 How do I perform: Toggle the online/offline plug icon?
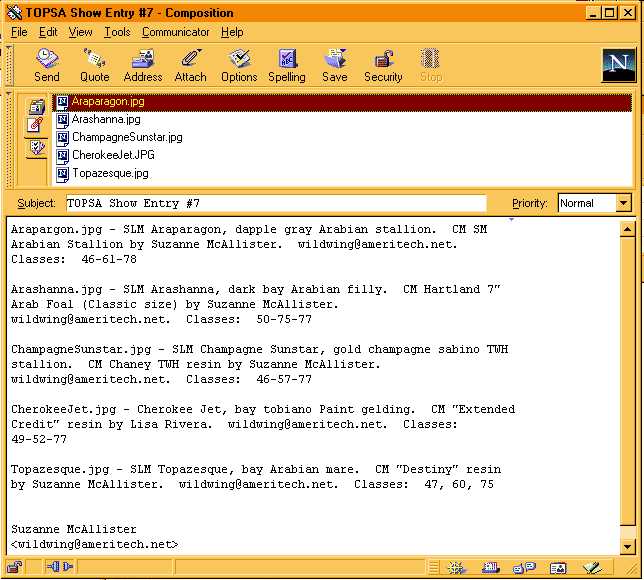[x=60, y=567]
